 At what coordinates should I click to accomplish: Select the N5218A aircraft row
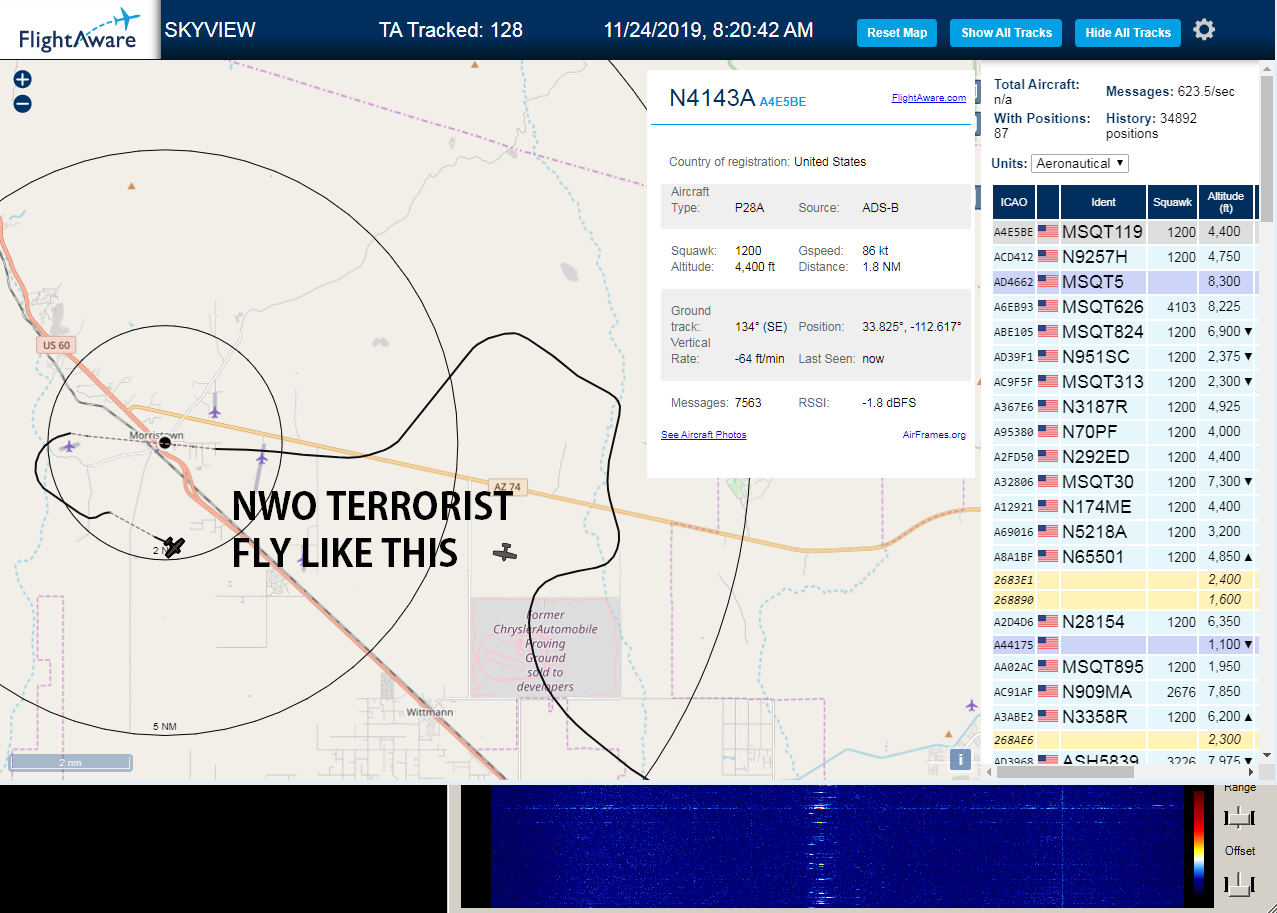[1124, 532]
